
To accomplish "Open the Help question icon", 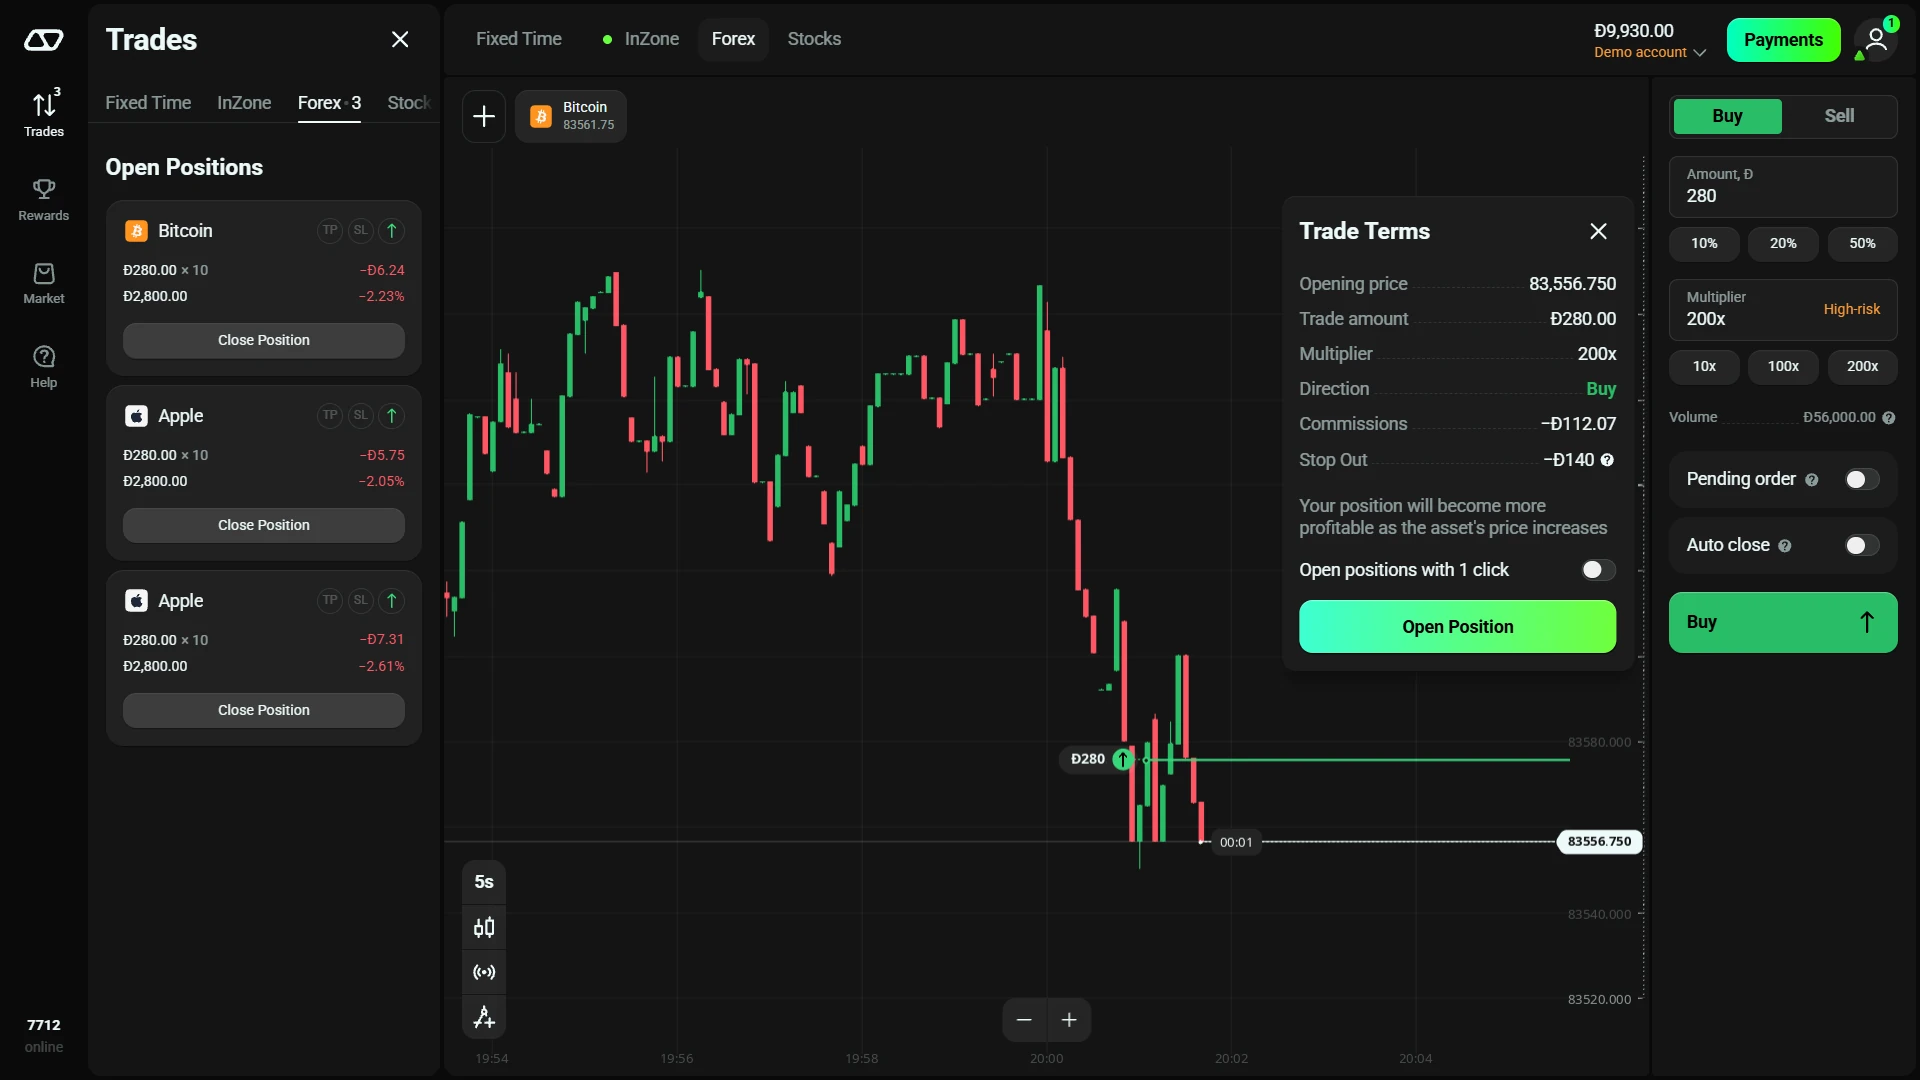I will [x=44, y=367].
